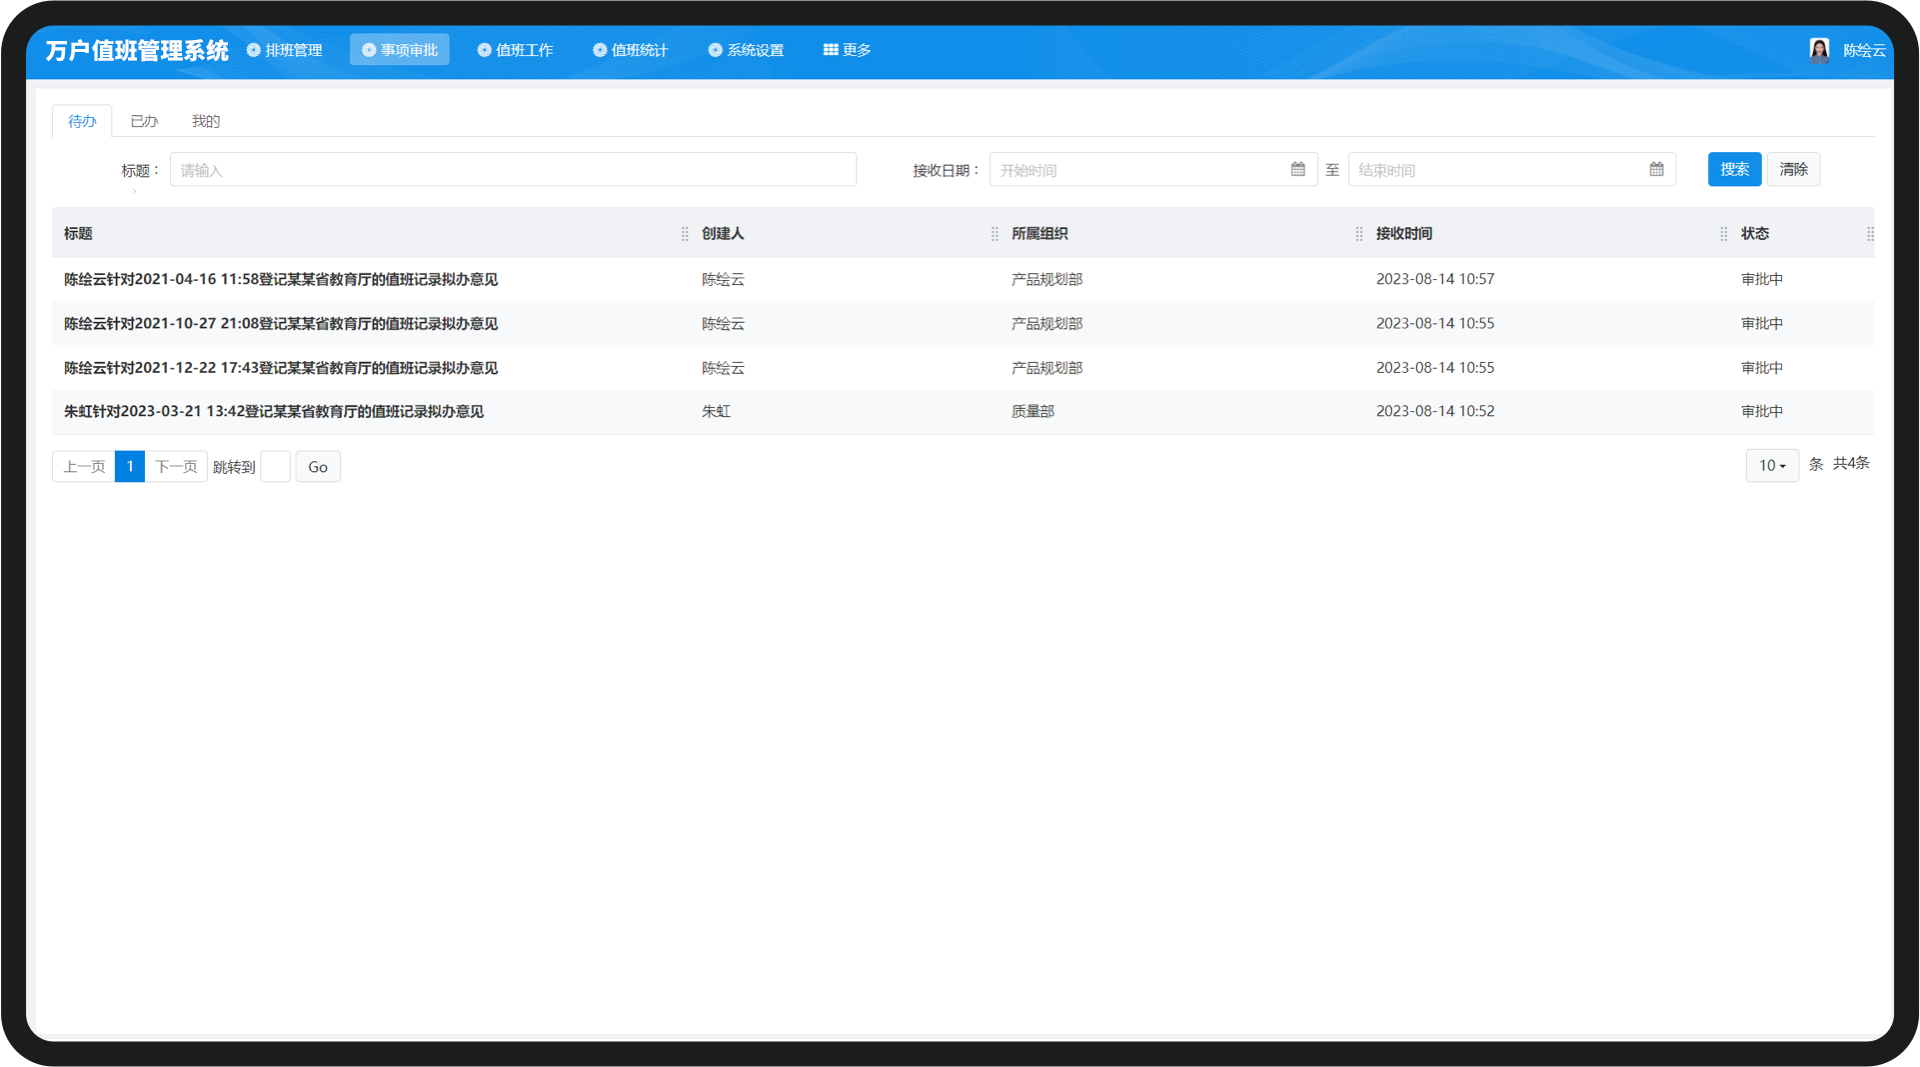Viewport: 1920px width, 1067px height.
Task: Open the 值班工作 menu
Action: tap(515, 50)
